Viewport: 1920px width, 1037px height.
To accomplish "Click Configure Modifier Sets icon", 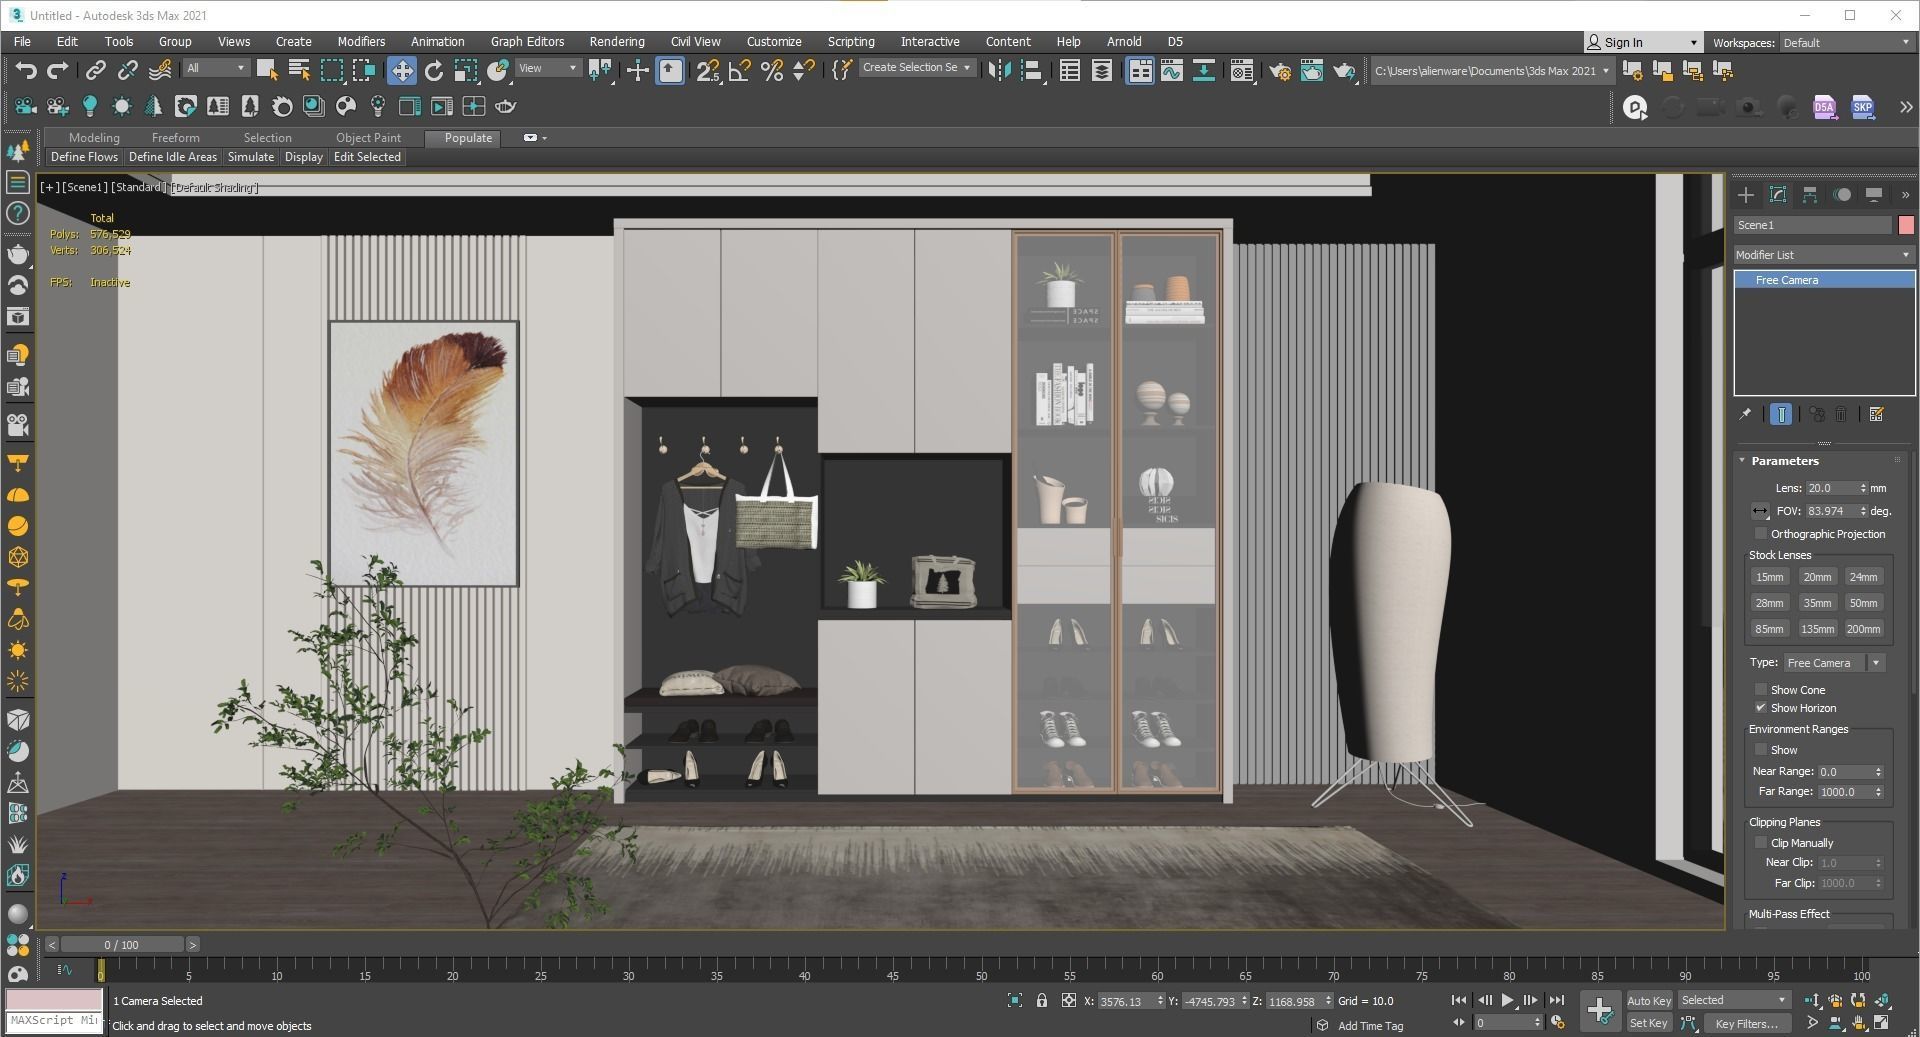I will tap(1877, 414).
